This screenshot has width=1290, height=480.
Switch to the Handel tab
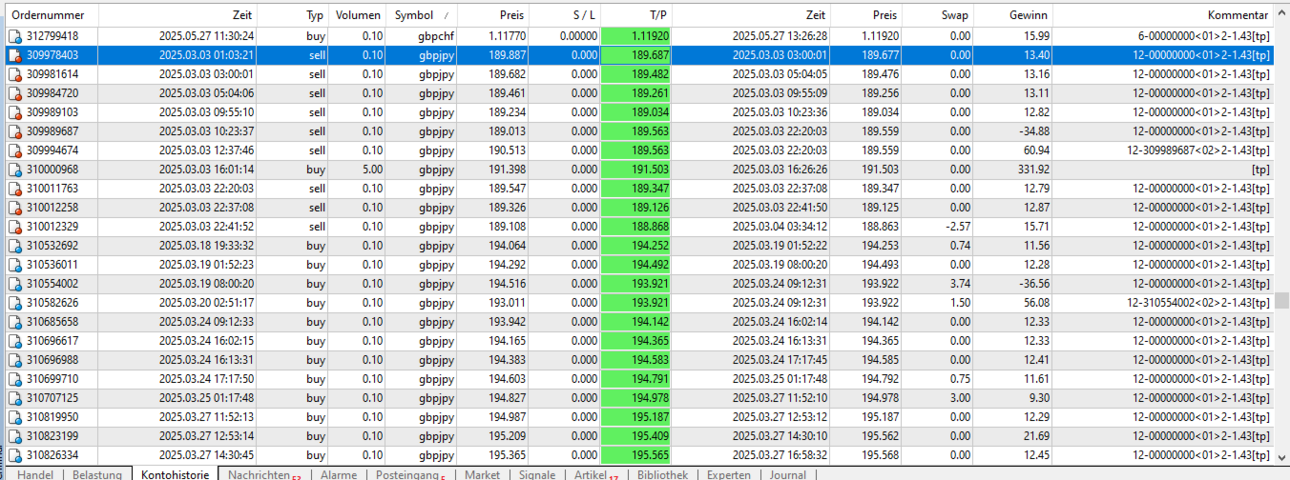pyautogui.click(x=35, y=474)
